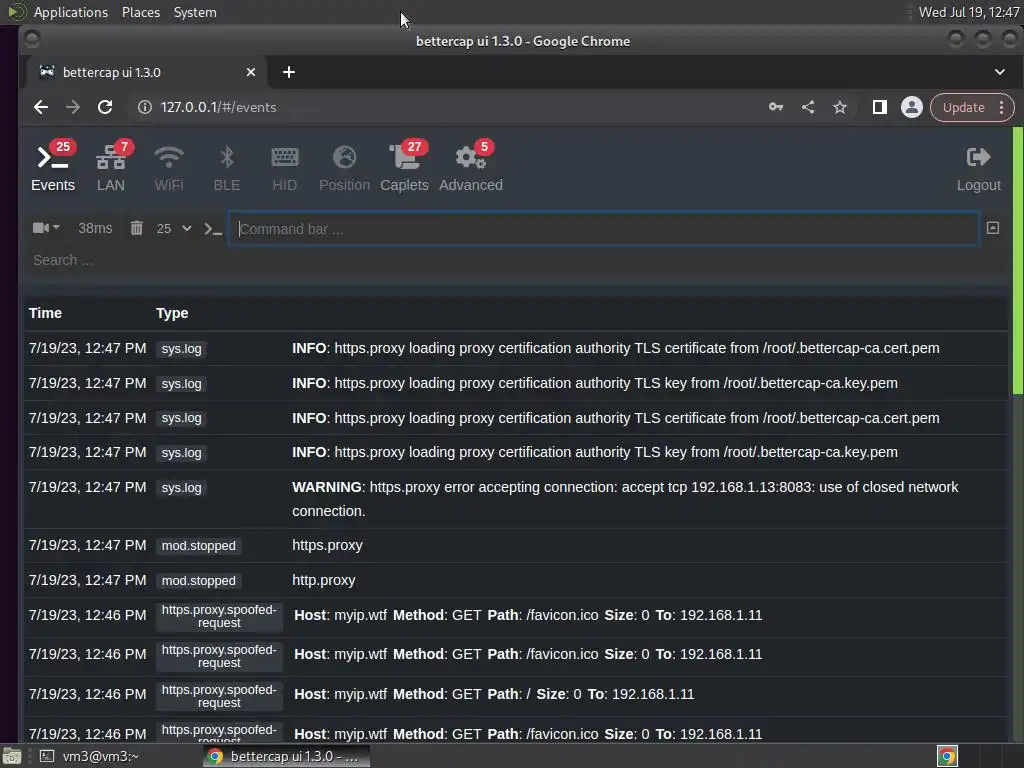This screenshot has width=1024, height=768.
Task: Click Chrome forward arrow
Action: [72, 107]
